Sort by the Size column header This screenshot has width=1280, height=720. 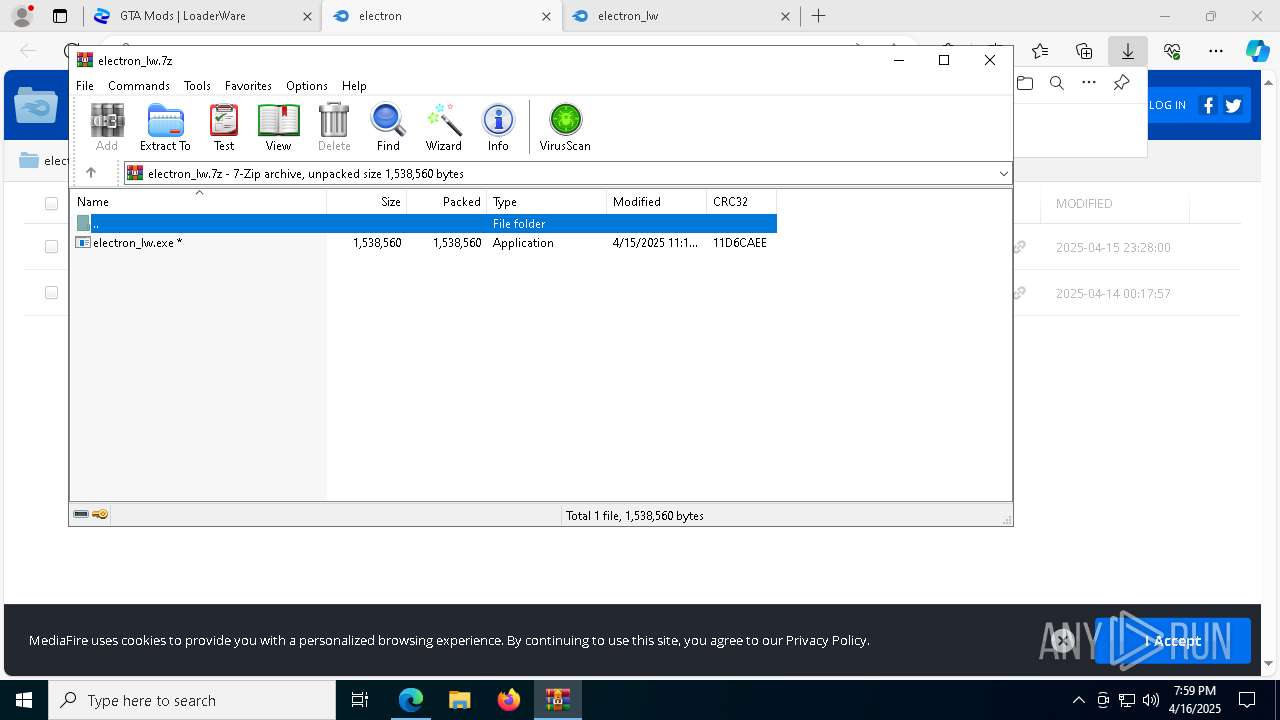coord(367,201)
